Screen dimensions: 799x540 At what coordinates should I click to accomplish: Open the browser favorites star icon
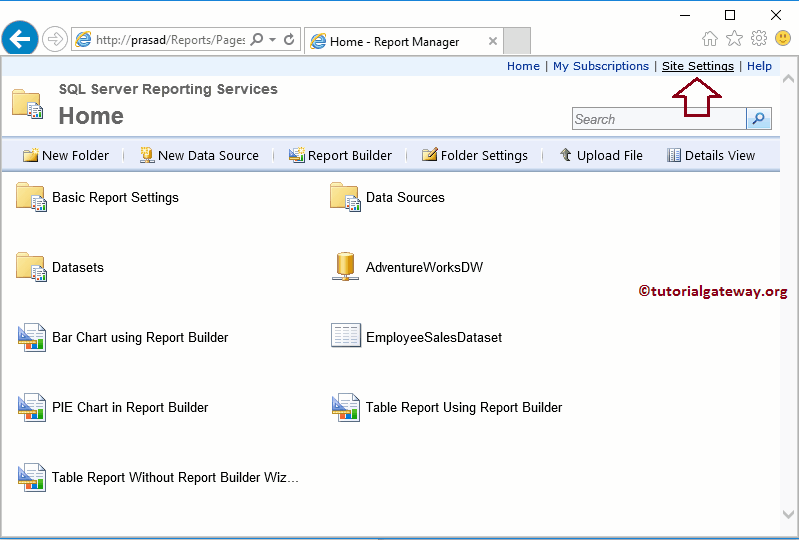pos(734,39)
